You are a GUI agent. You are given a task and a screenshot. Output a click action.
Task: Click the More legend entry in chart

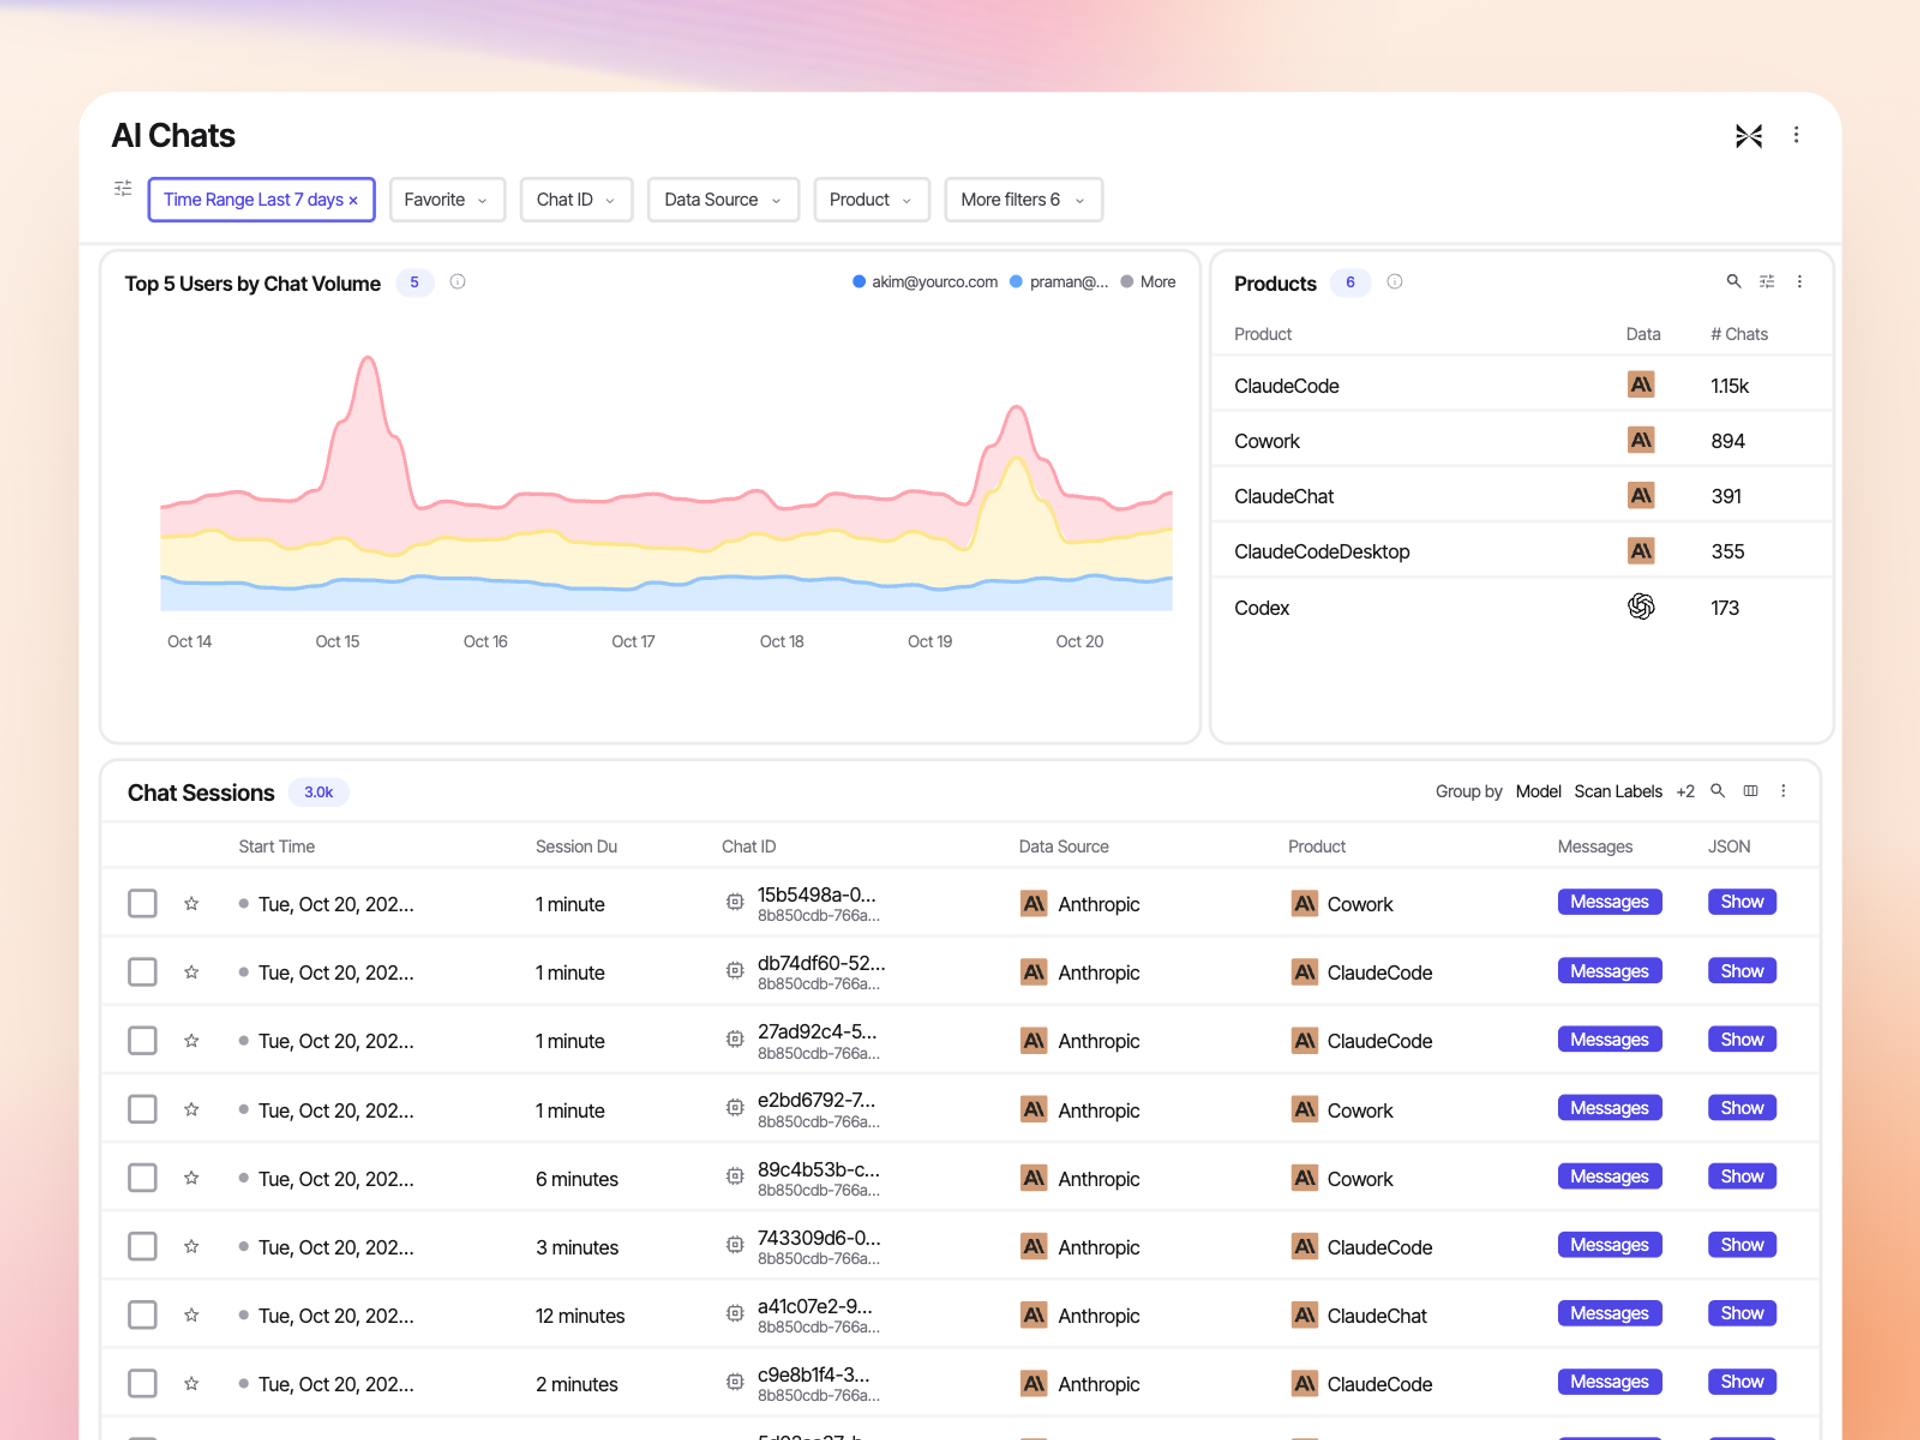(x=1148, y=282)
